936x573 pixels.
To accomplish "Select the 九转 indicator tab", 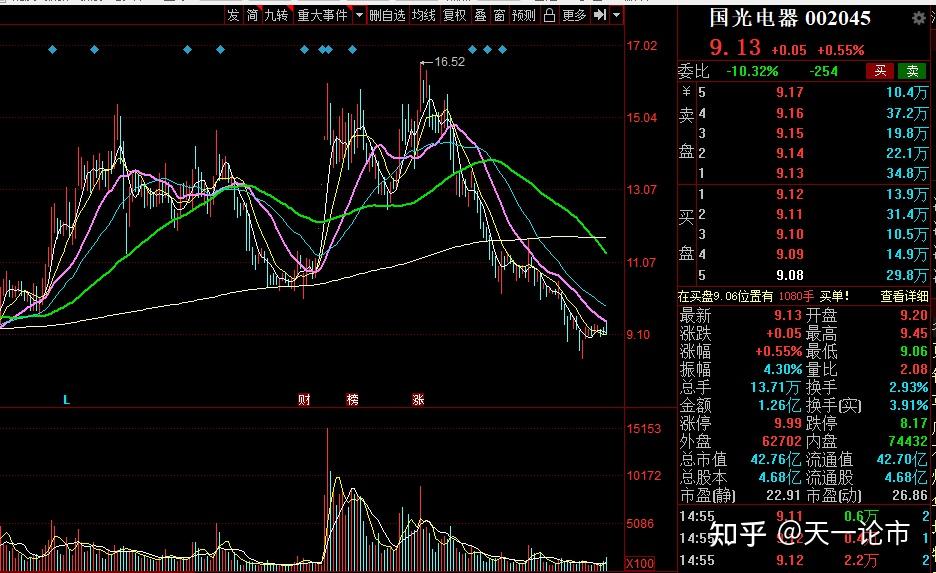I will coord(276,15).
